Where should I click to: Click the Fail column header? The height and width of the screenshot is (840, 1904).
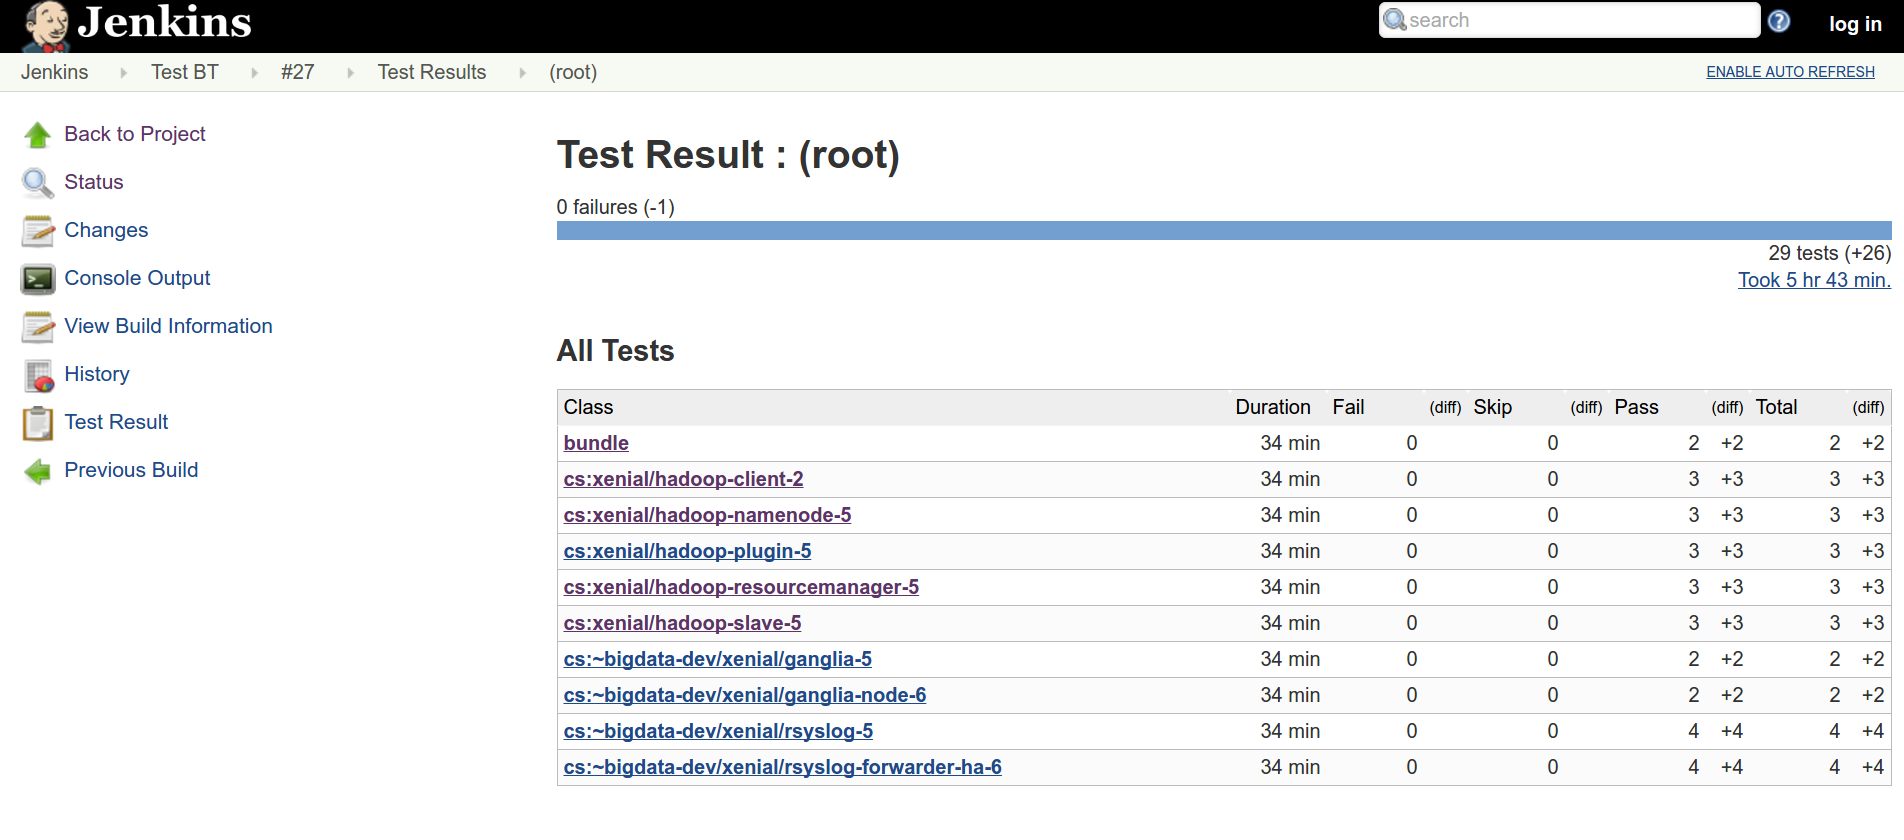tap(1348, 407)
